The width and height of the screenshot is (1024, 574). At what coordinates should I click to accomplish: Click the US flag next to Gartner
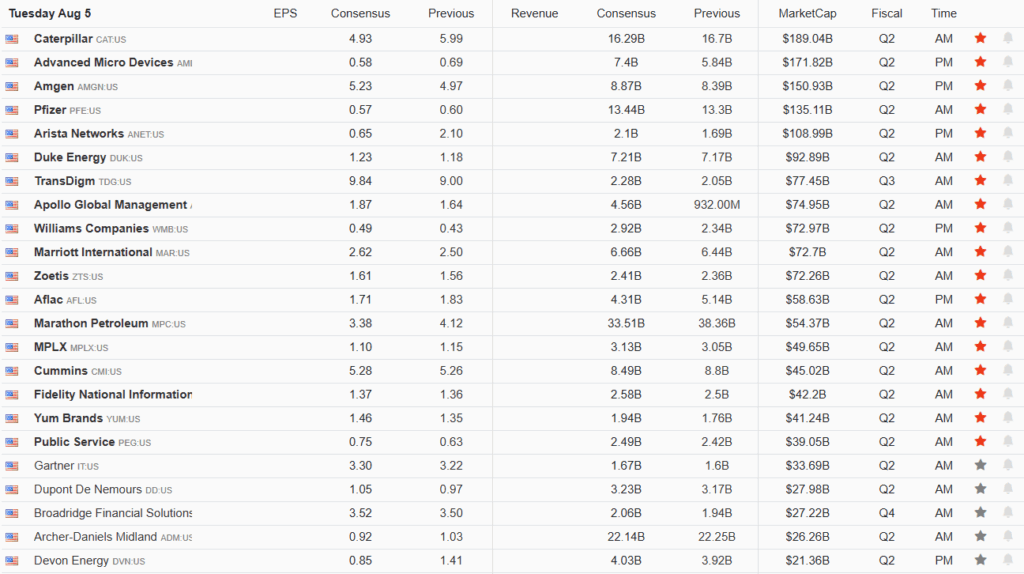[12, 466]
